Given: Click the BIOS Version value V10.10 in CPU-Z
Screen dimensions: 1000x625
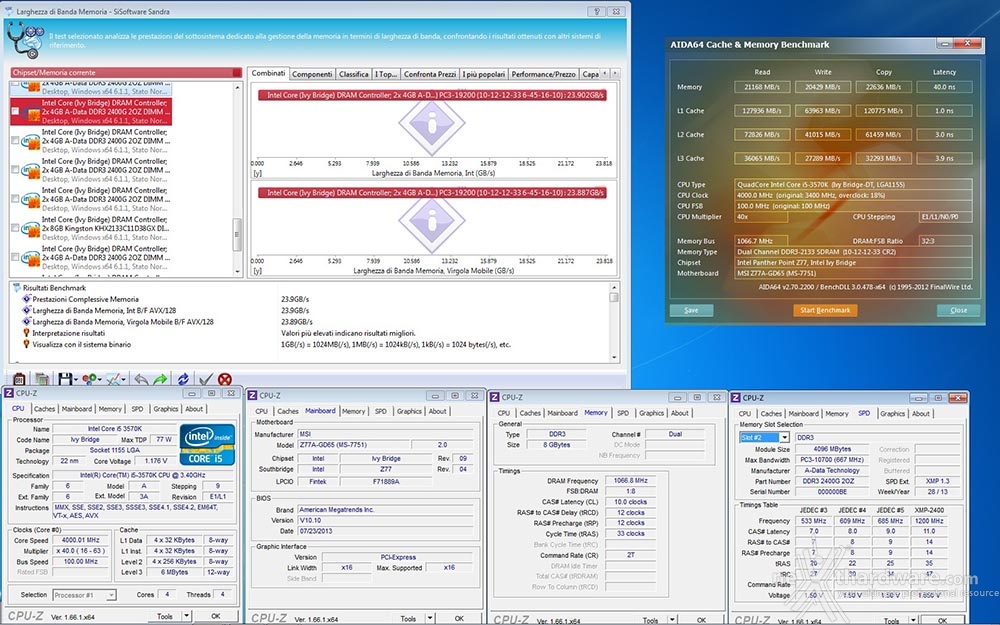Looking at the screenshot, I should click(386, 520).
